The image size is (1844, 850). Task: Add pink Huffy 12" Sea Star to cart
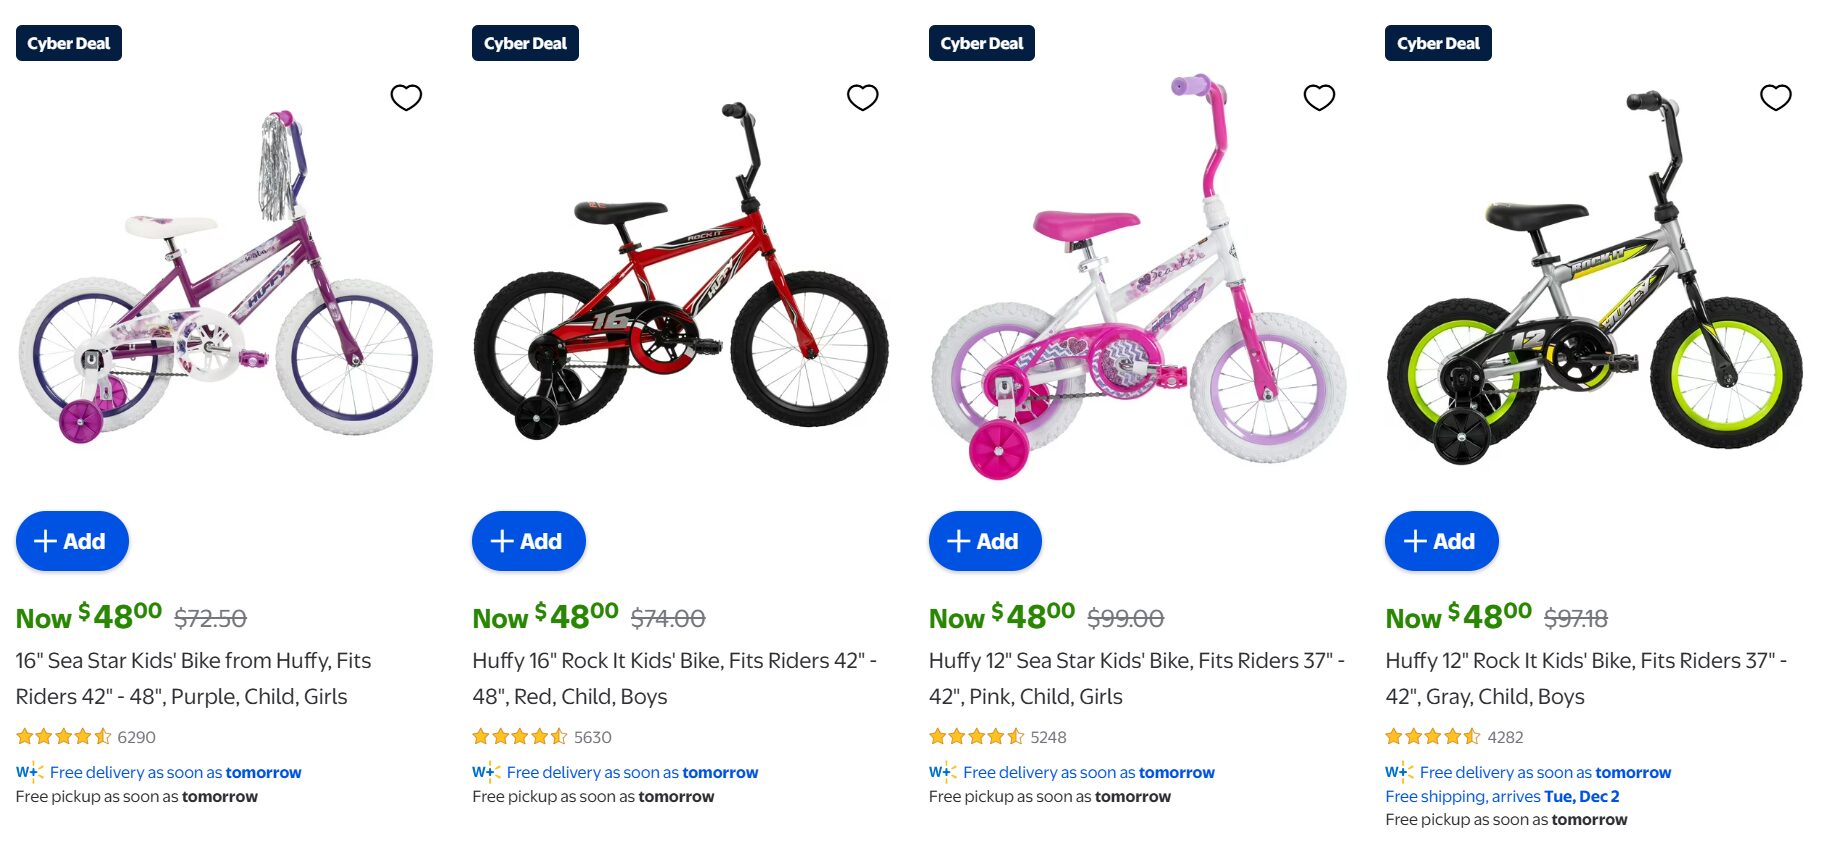click(985, 541)
